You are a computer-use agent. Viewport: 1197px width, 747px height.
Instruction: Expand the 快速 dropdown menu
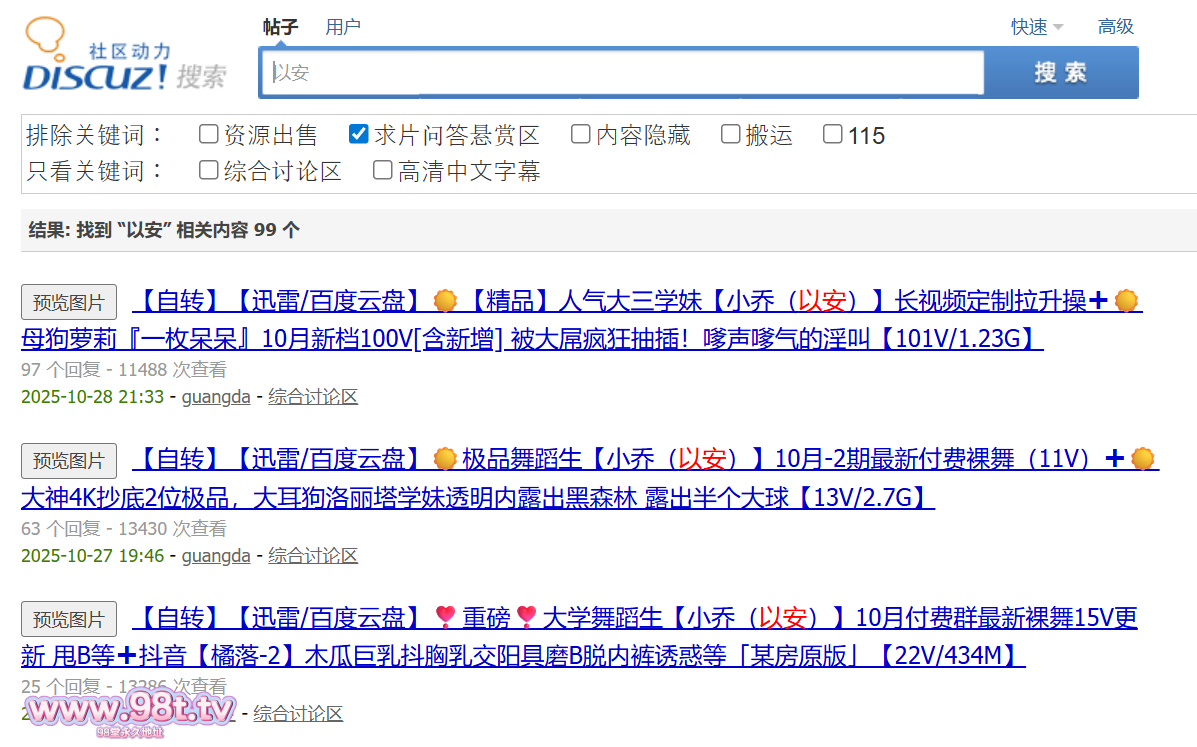tap(1036, 27)
